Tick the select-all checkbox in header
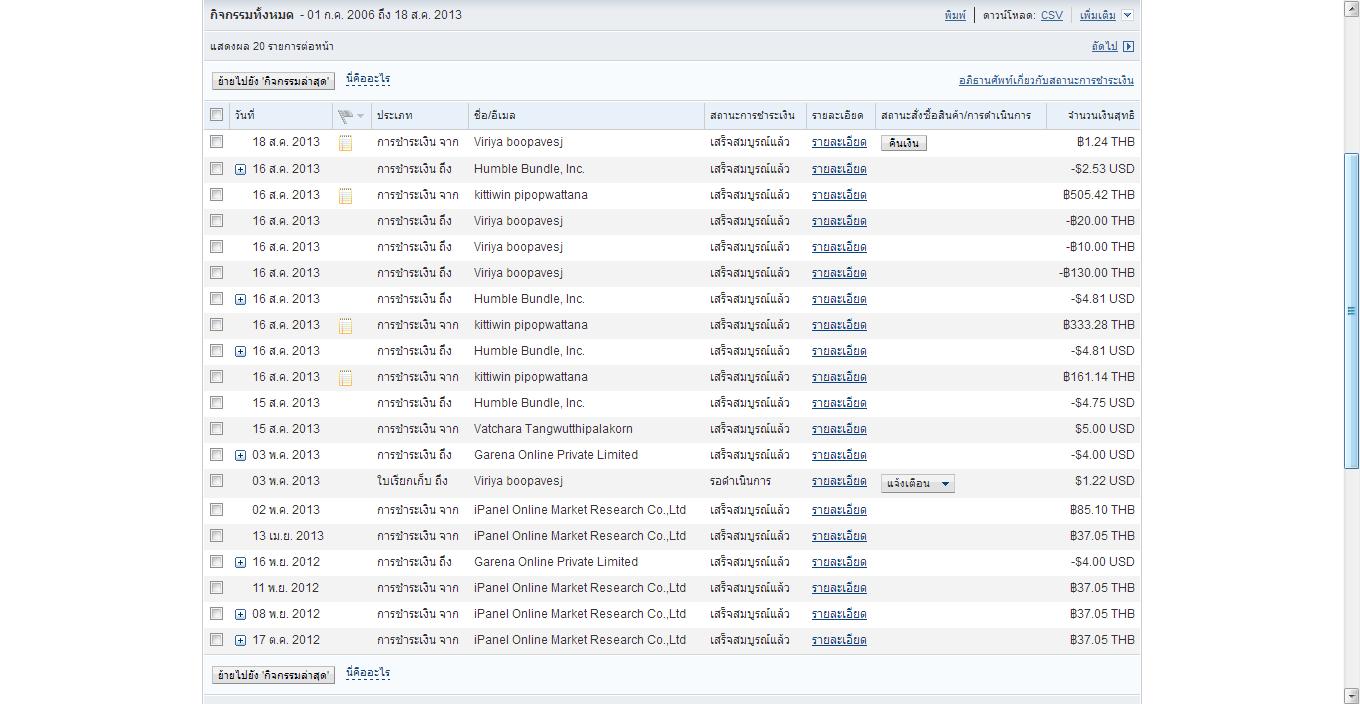Image resolution: width=1360 pixels, height=704 pixels. [x=216, y=115]
